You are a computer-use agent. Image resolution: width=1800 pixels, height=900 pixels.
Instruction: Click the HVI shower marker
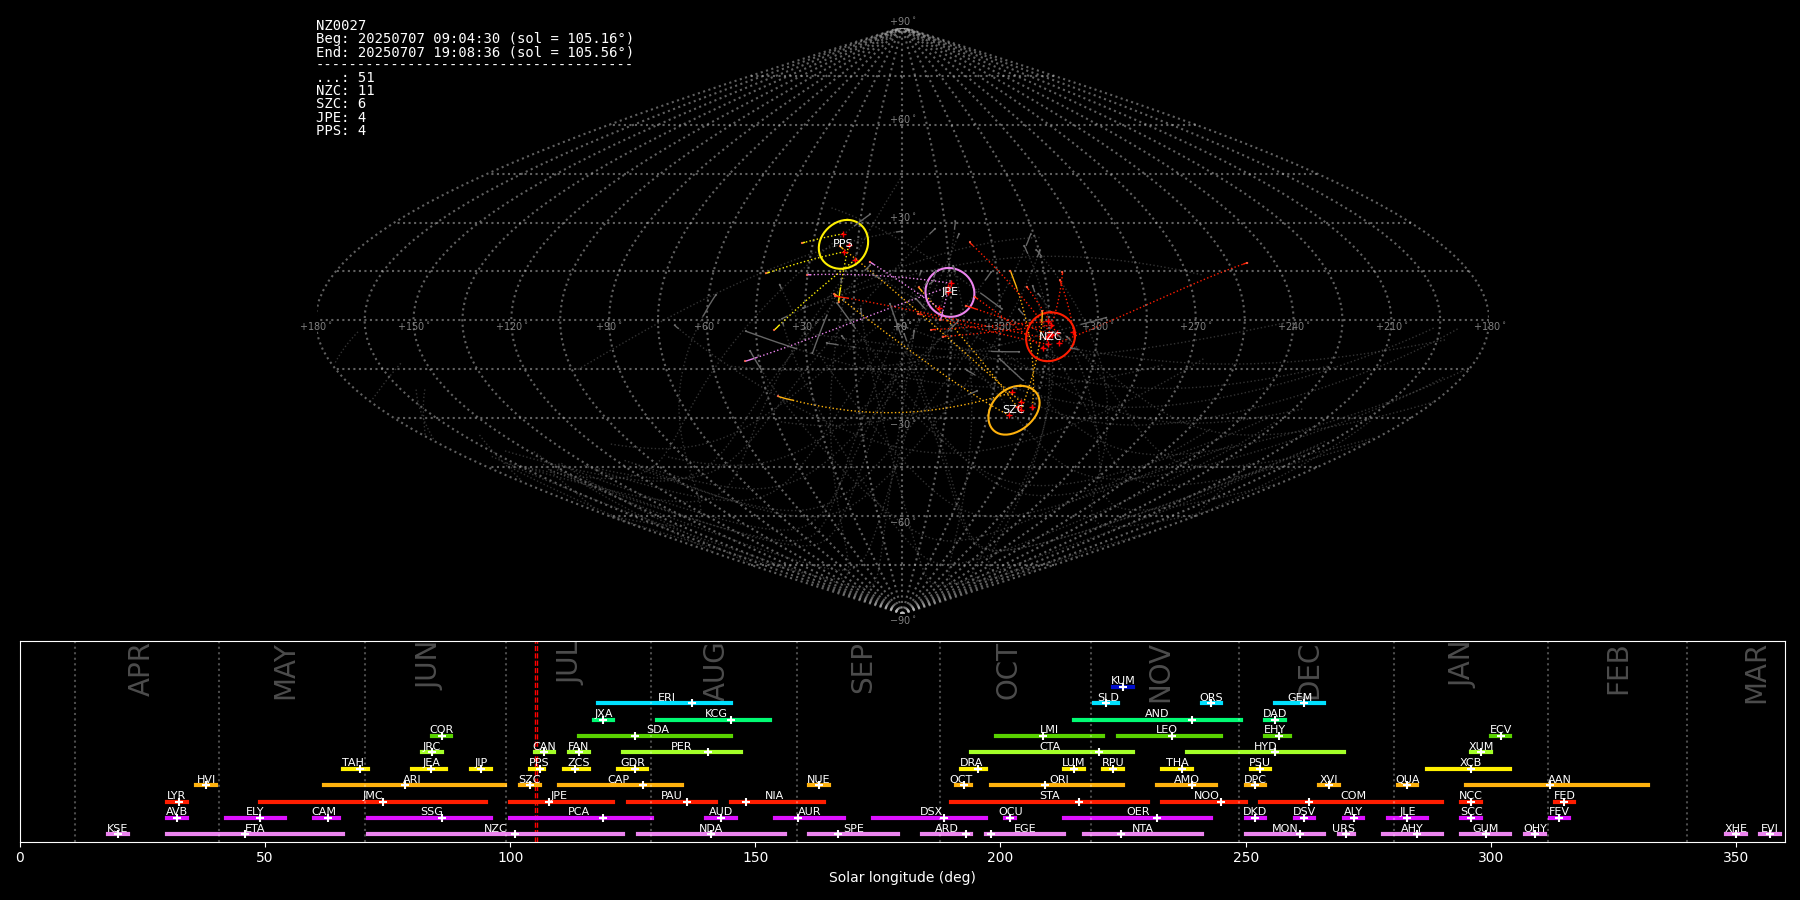pyautogui.click(x=206, y=785)
